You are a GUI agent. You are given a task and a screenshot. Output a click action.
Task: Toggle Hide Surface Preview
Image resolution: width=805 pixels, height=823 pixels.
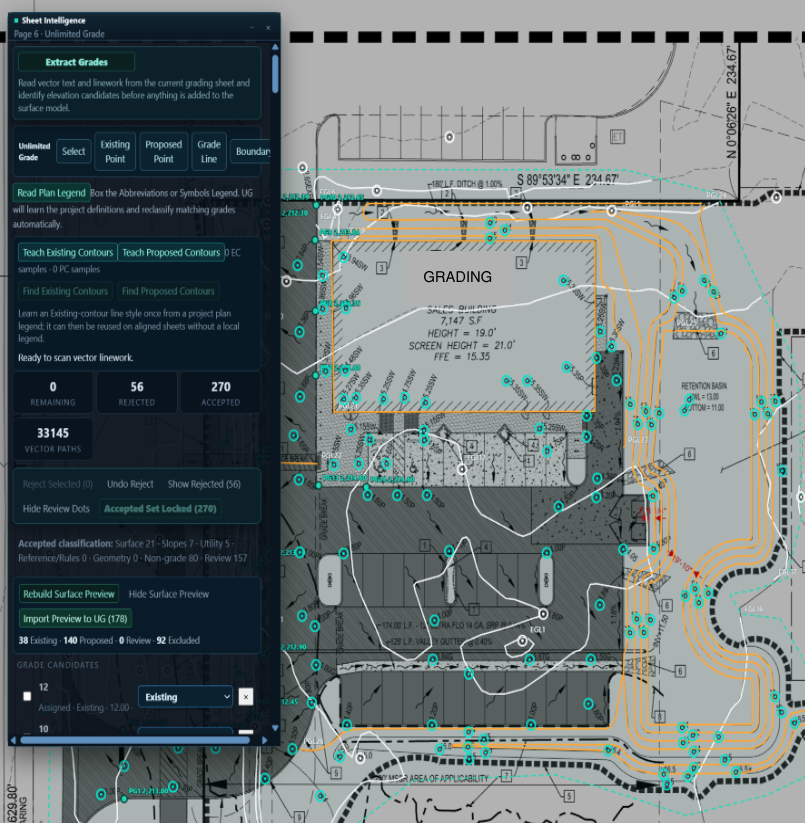coord(168,594)
